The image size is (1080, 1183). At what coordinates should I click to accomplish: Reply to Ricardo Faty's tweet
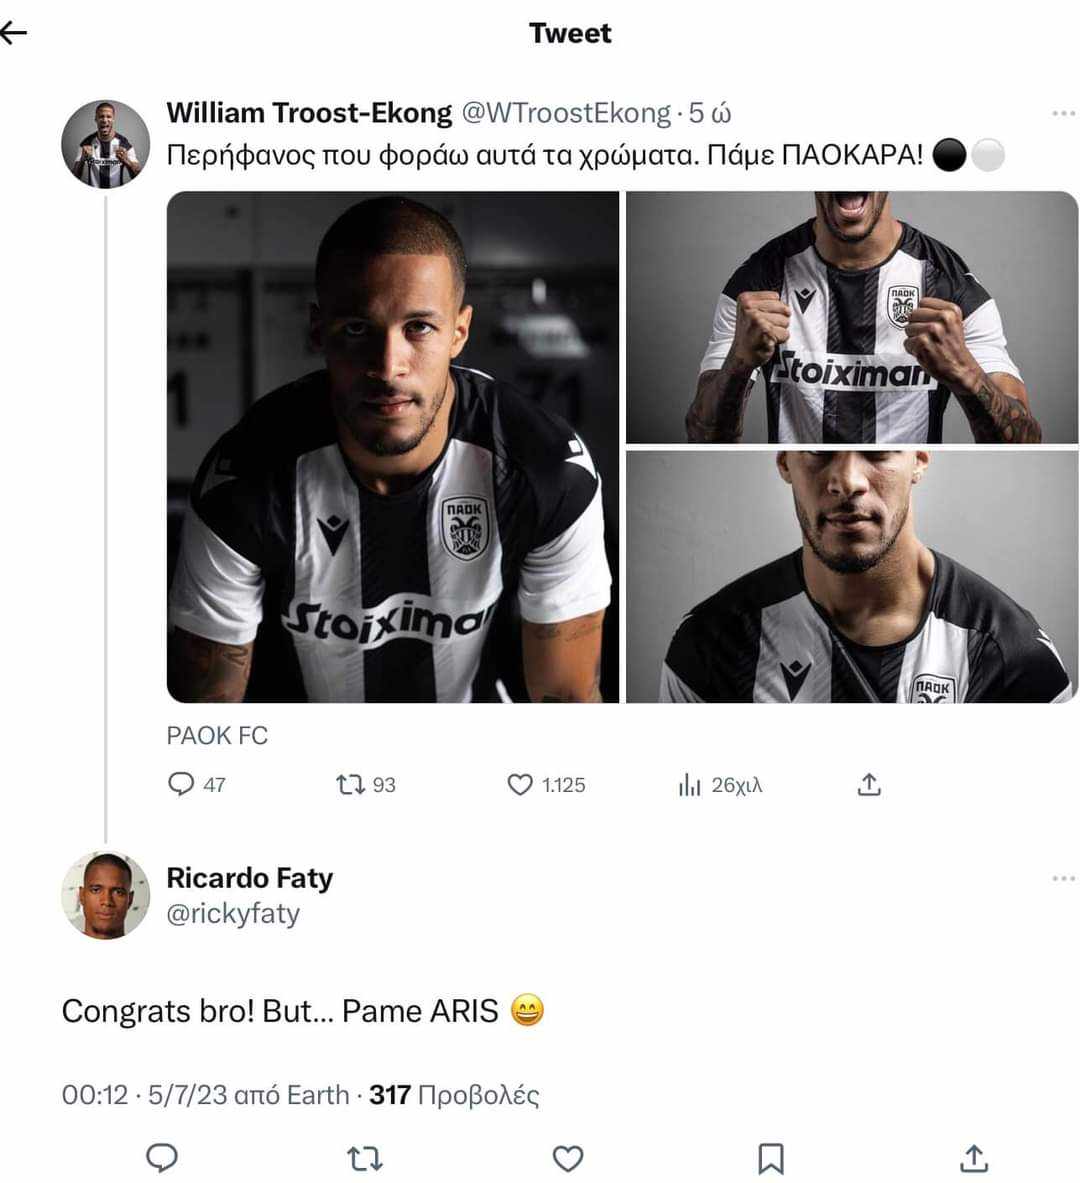click(162, 1157)
